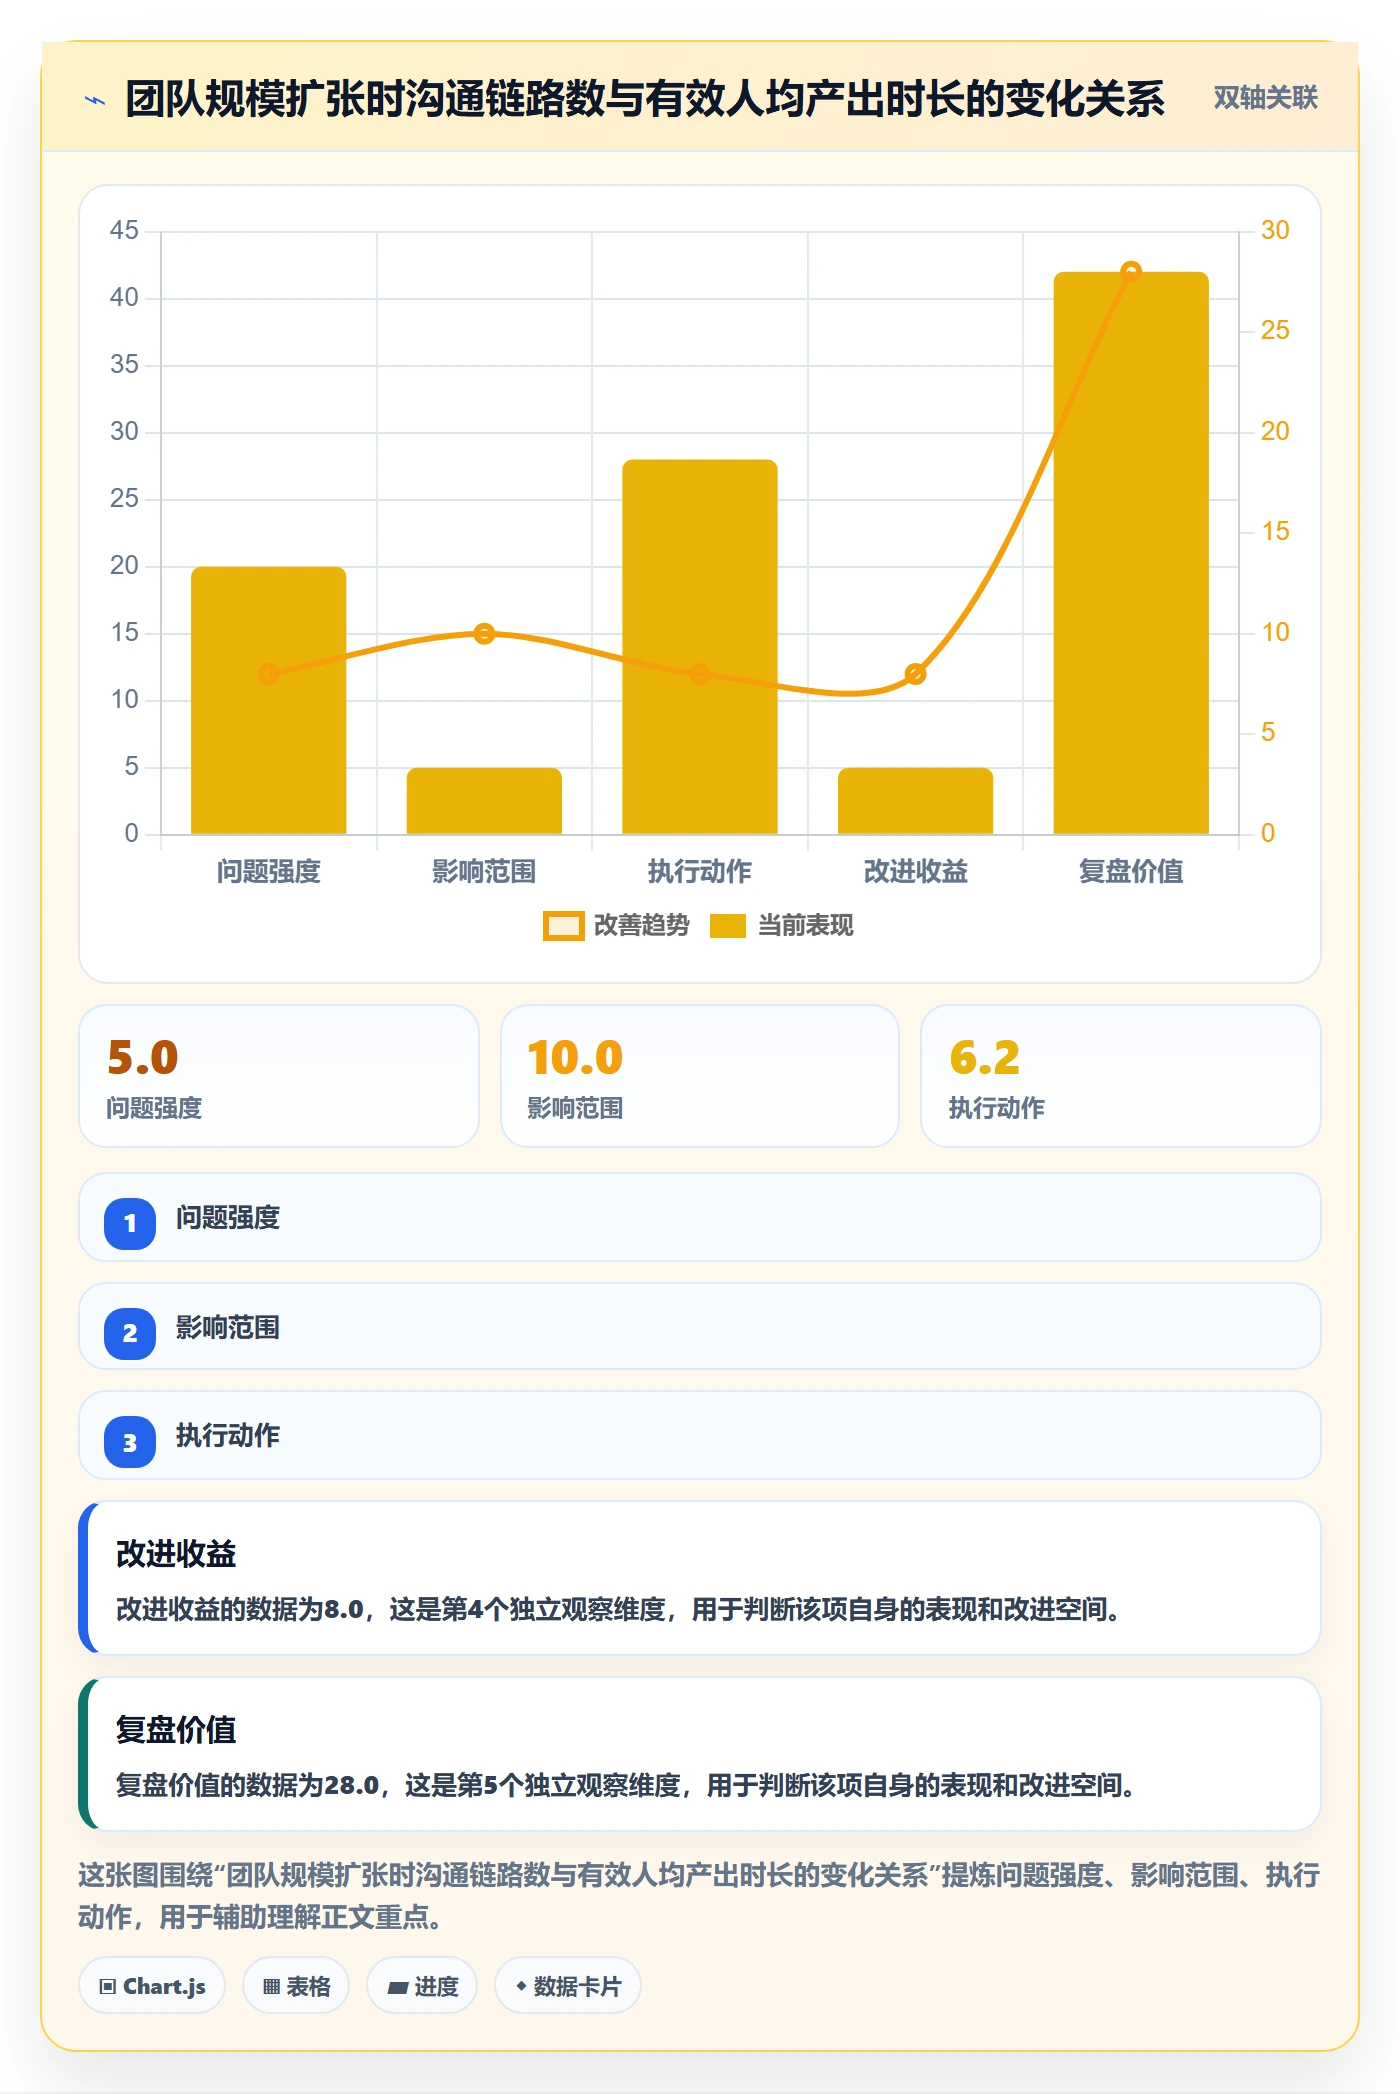This screenshot has height=2094, width=1400.
Task: Click the 25 tick on the right orange axis
Action: tap(1275, 331)
